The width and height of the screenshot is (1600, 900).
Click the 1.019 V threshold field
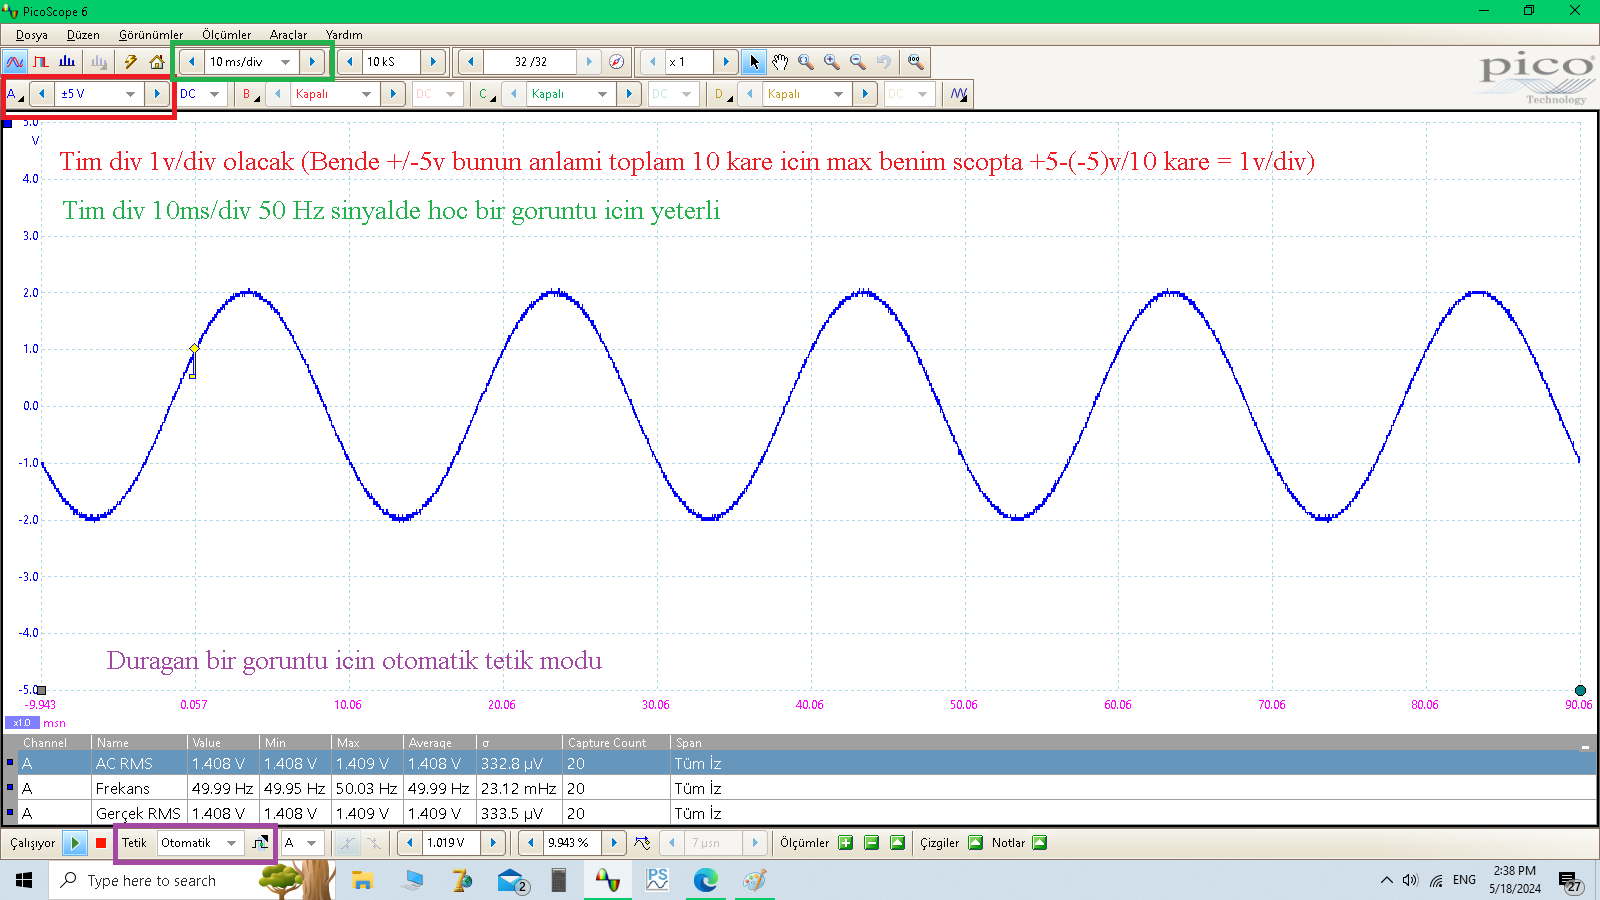click(x=451, y=843)
